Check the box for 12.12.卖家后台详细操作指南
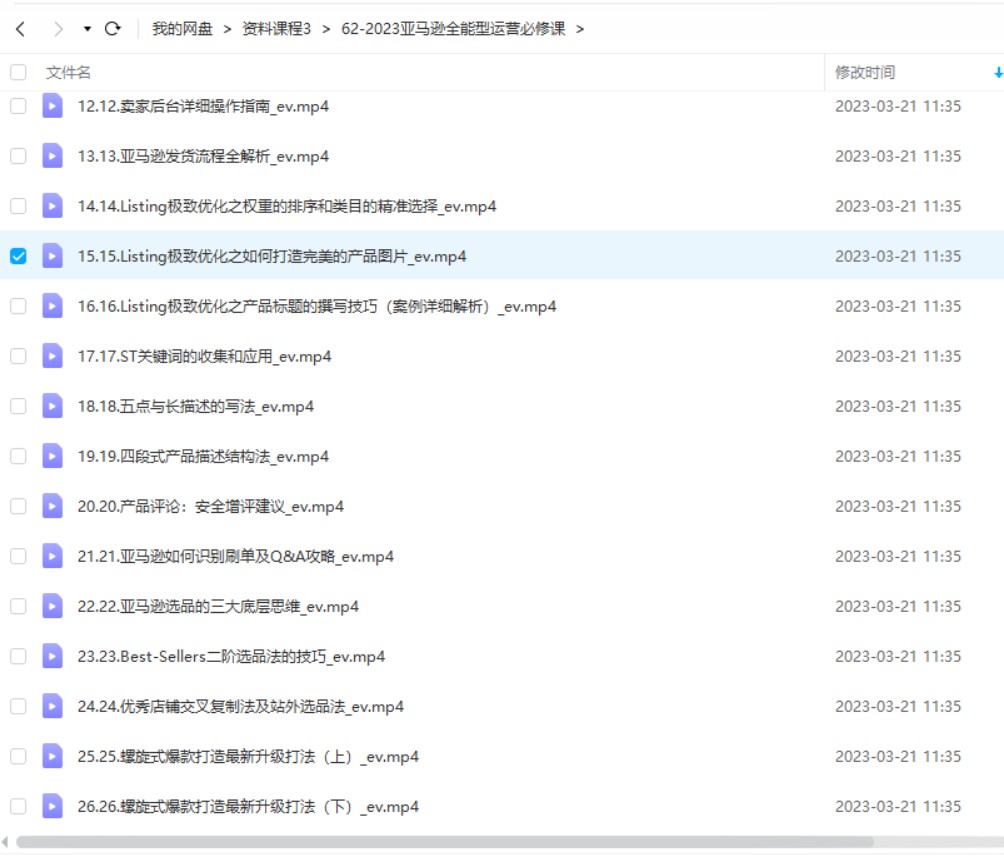1004x866 pixels. (x=19, y=106)
